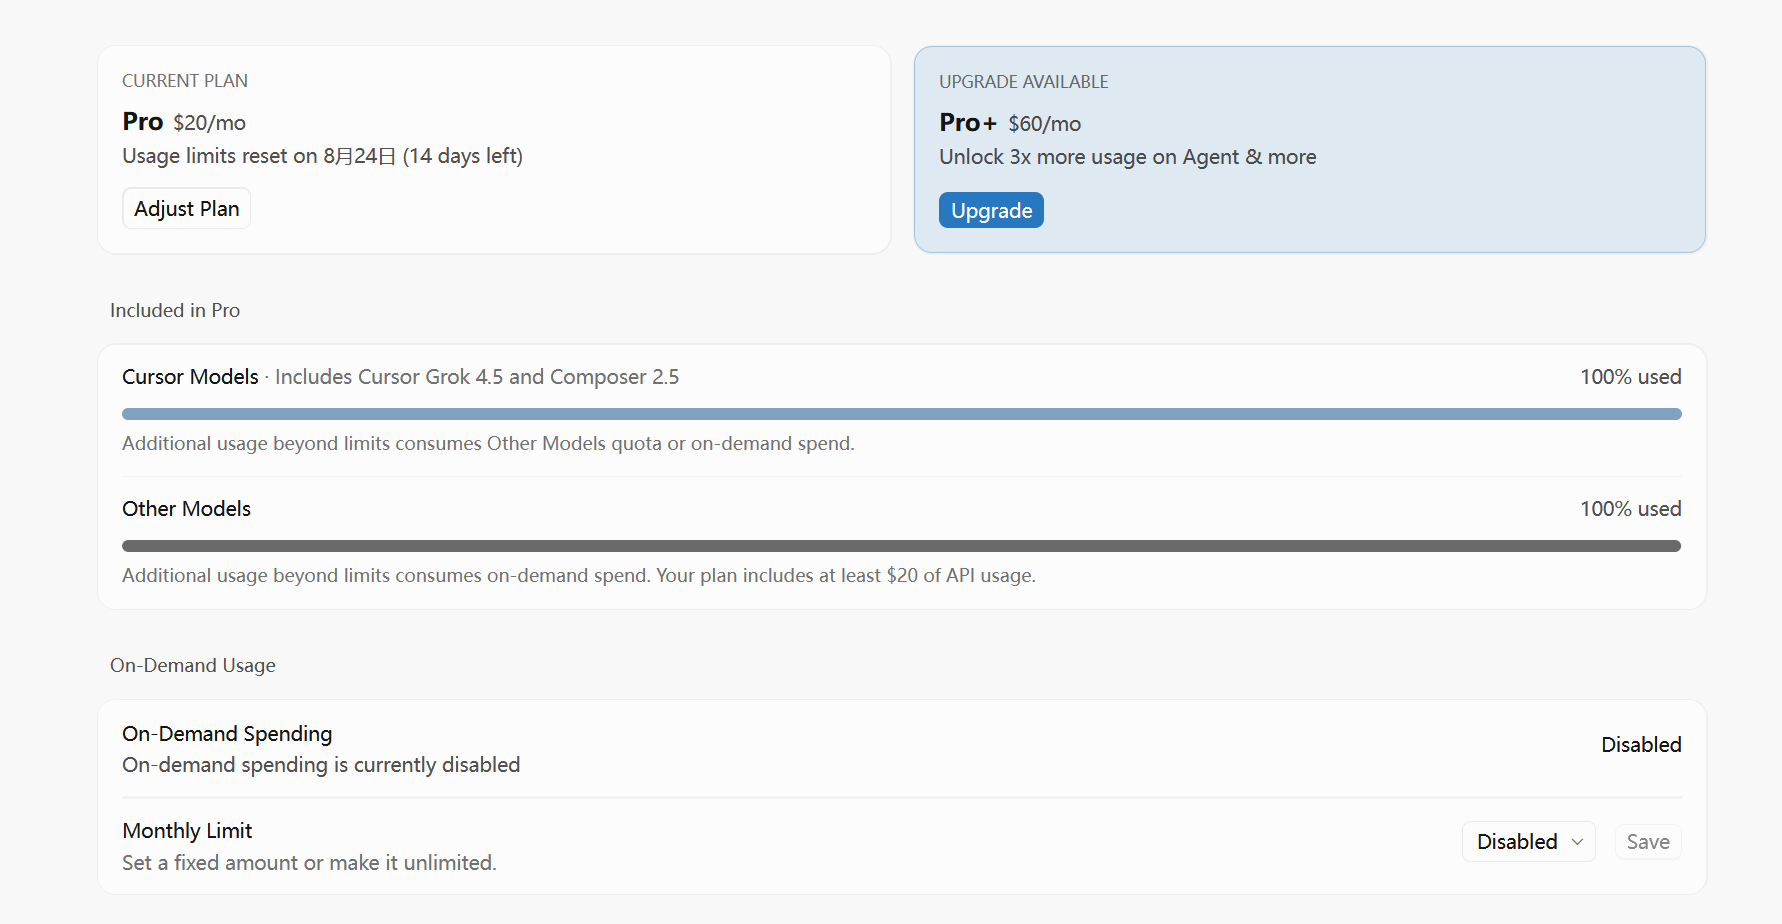Click the Other Models usage progress bar
This screenshot has height=924, width=1782.
901,546
